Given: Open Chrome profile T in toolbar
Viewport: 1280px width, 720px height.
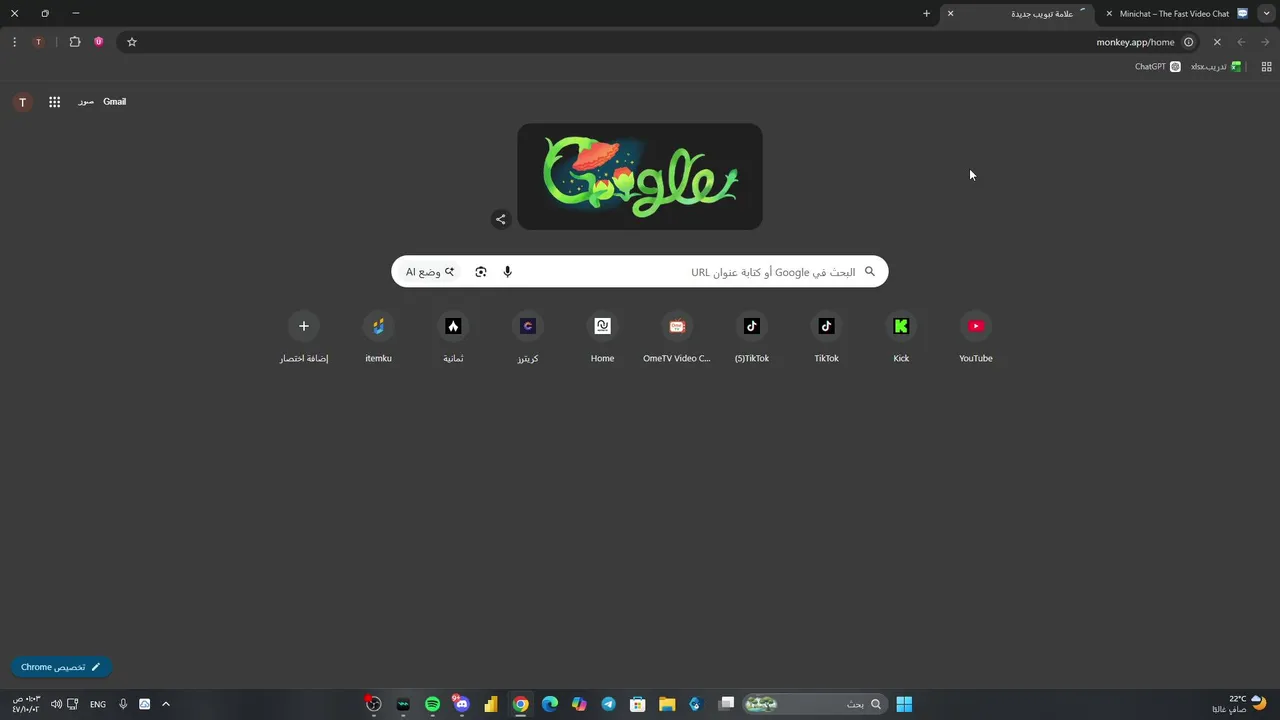Looking at the screenshot, I should tap(38, 42).
